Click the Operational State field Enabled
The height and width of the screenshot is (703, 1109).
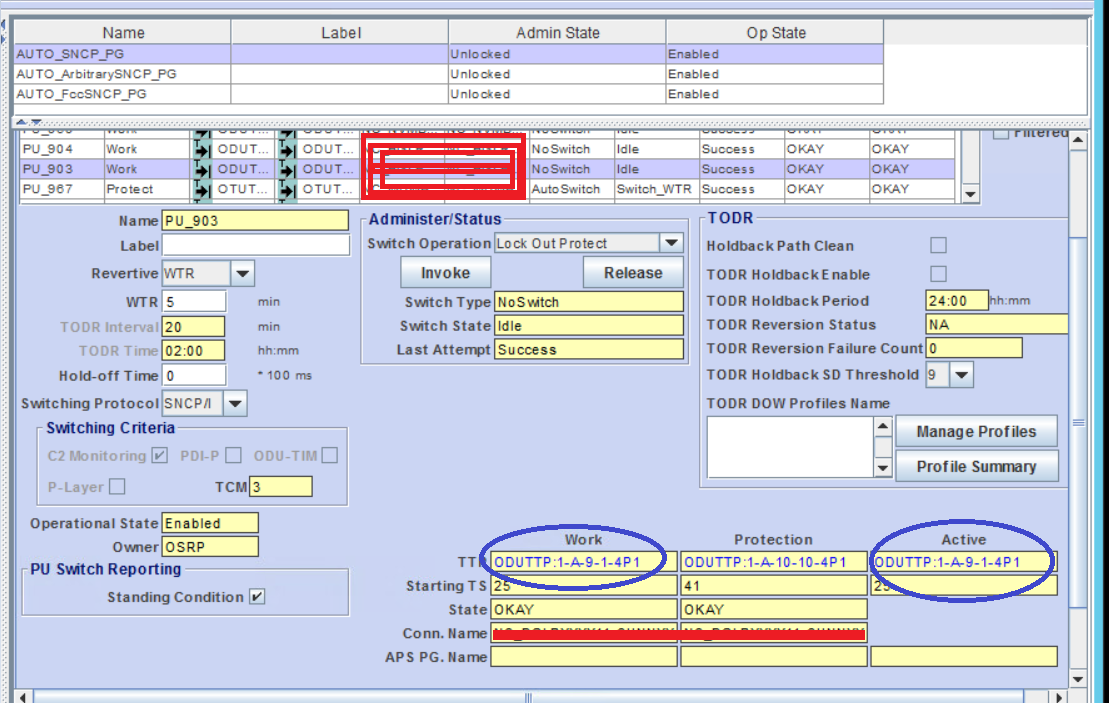click(x=210, y=523)
